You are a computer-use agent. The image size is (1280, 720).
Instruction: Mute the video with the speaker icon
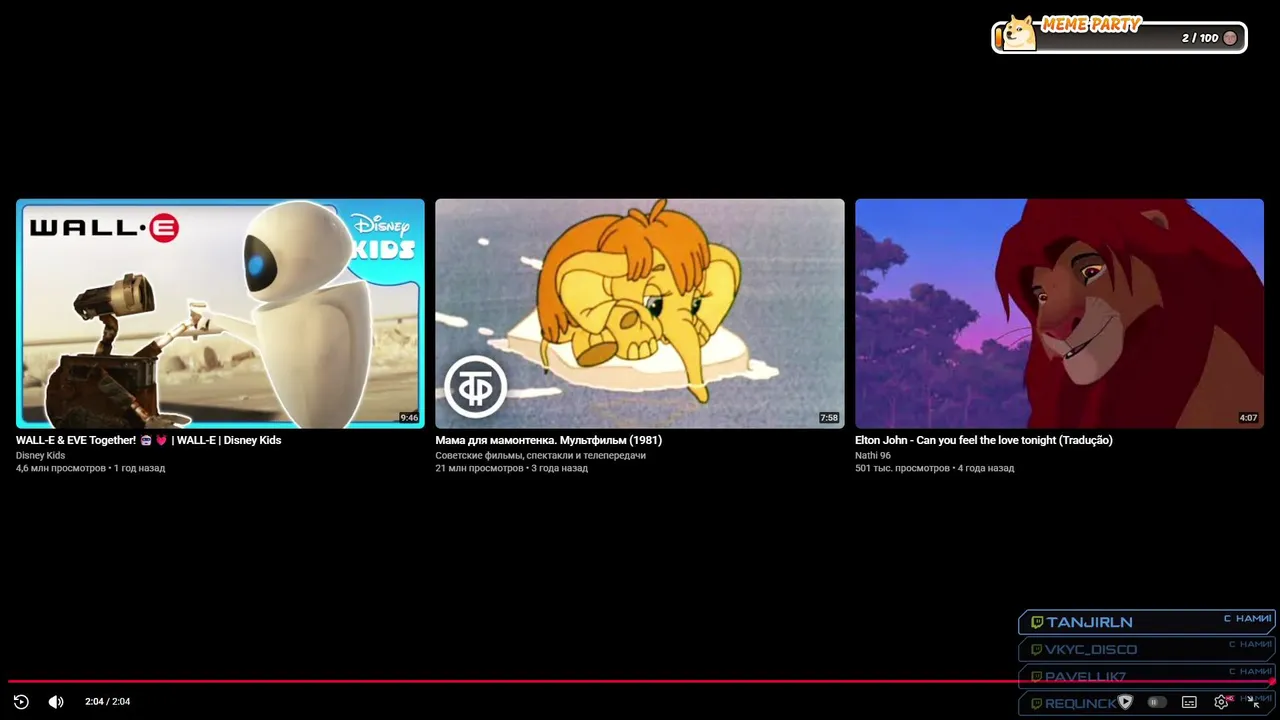[56, 702]
